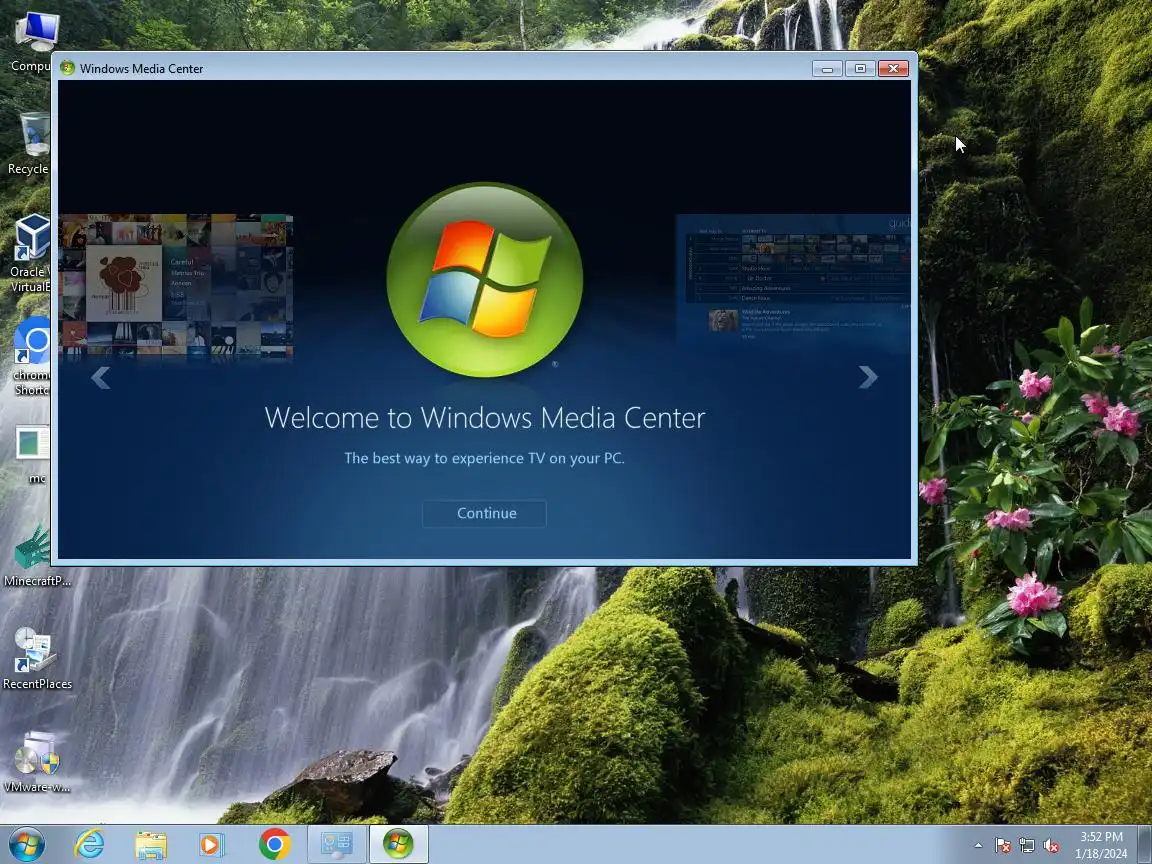Open Windows Media Player from taskbar

click(x=212, y=844)
